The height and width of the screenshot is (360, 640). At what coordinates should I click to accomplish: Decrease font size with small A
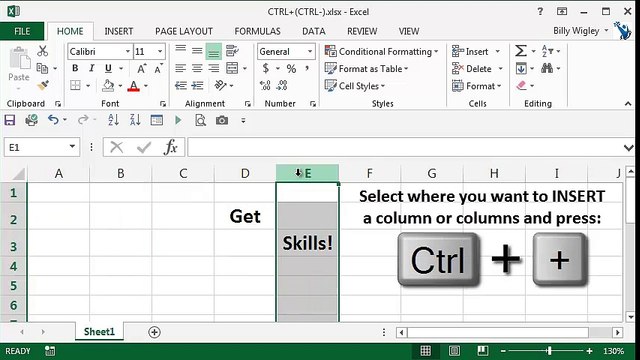158,69
